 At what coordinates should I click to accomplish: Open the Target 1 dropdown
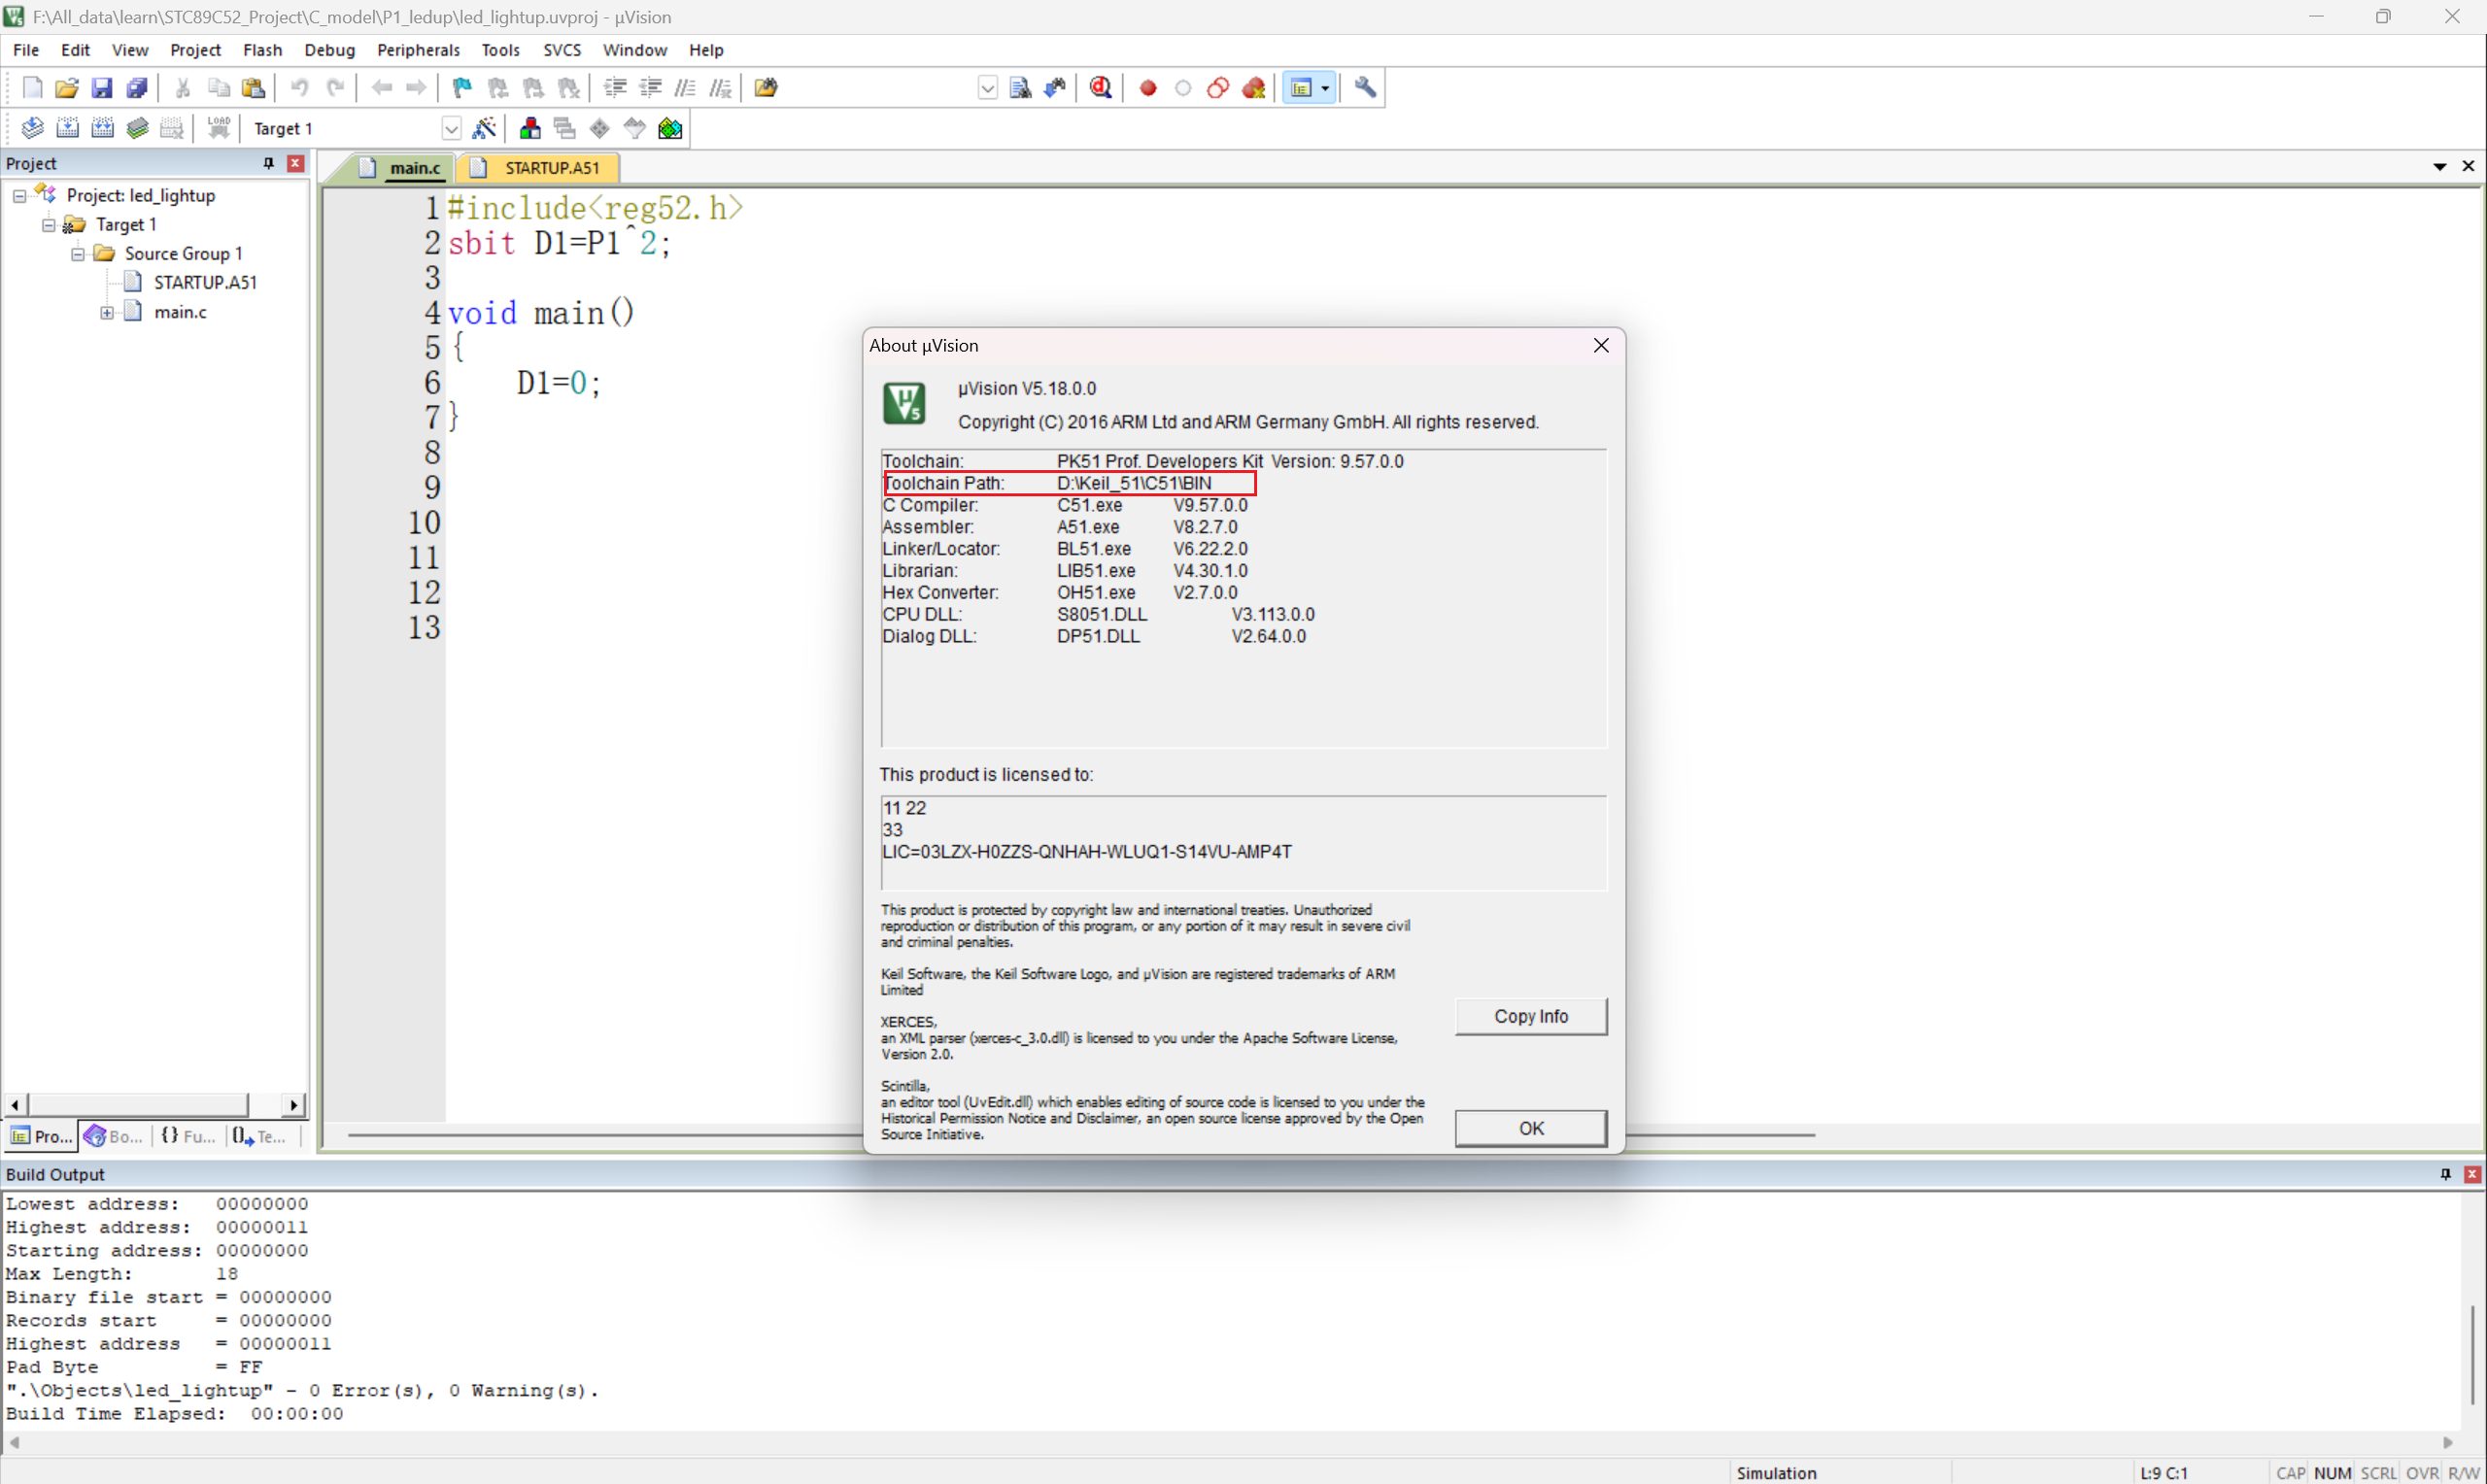[x=451, y=128]
